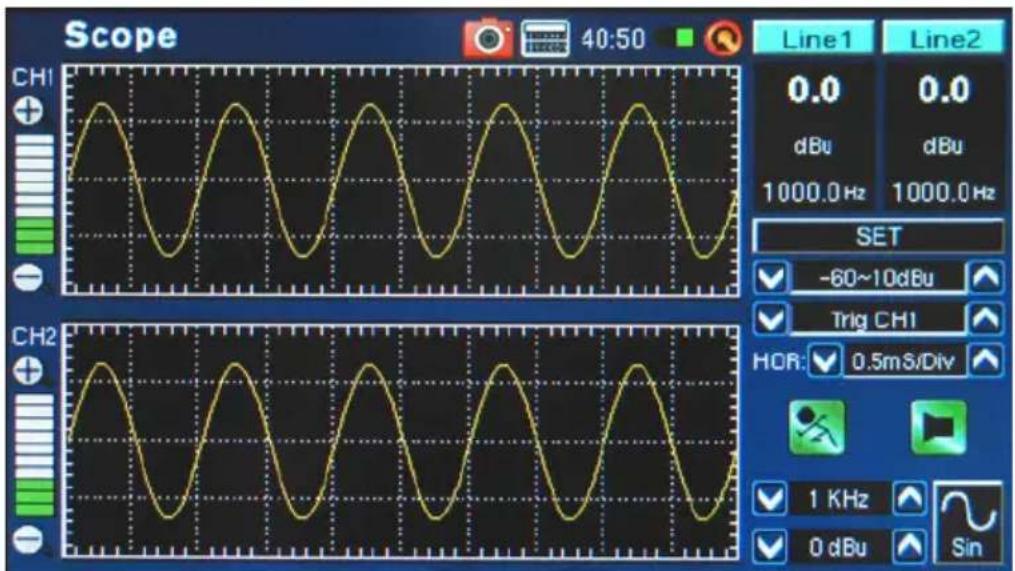Screen dimensions: 1015x571
Task: Lower the 0 dBu level with down arrow
Action: pos(770,548)
